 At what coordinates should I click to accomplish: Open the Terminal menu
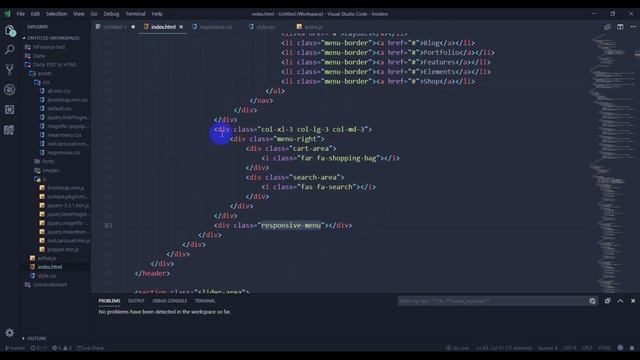(135, 14)
